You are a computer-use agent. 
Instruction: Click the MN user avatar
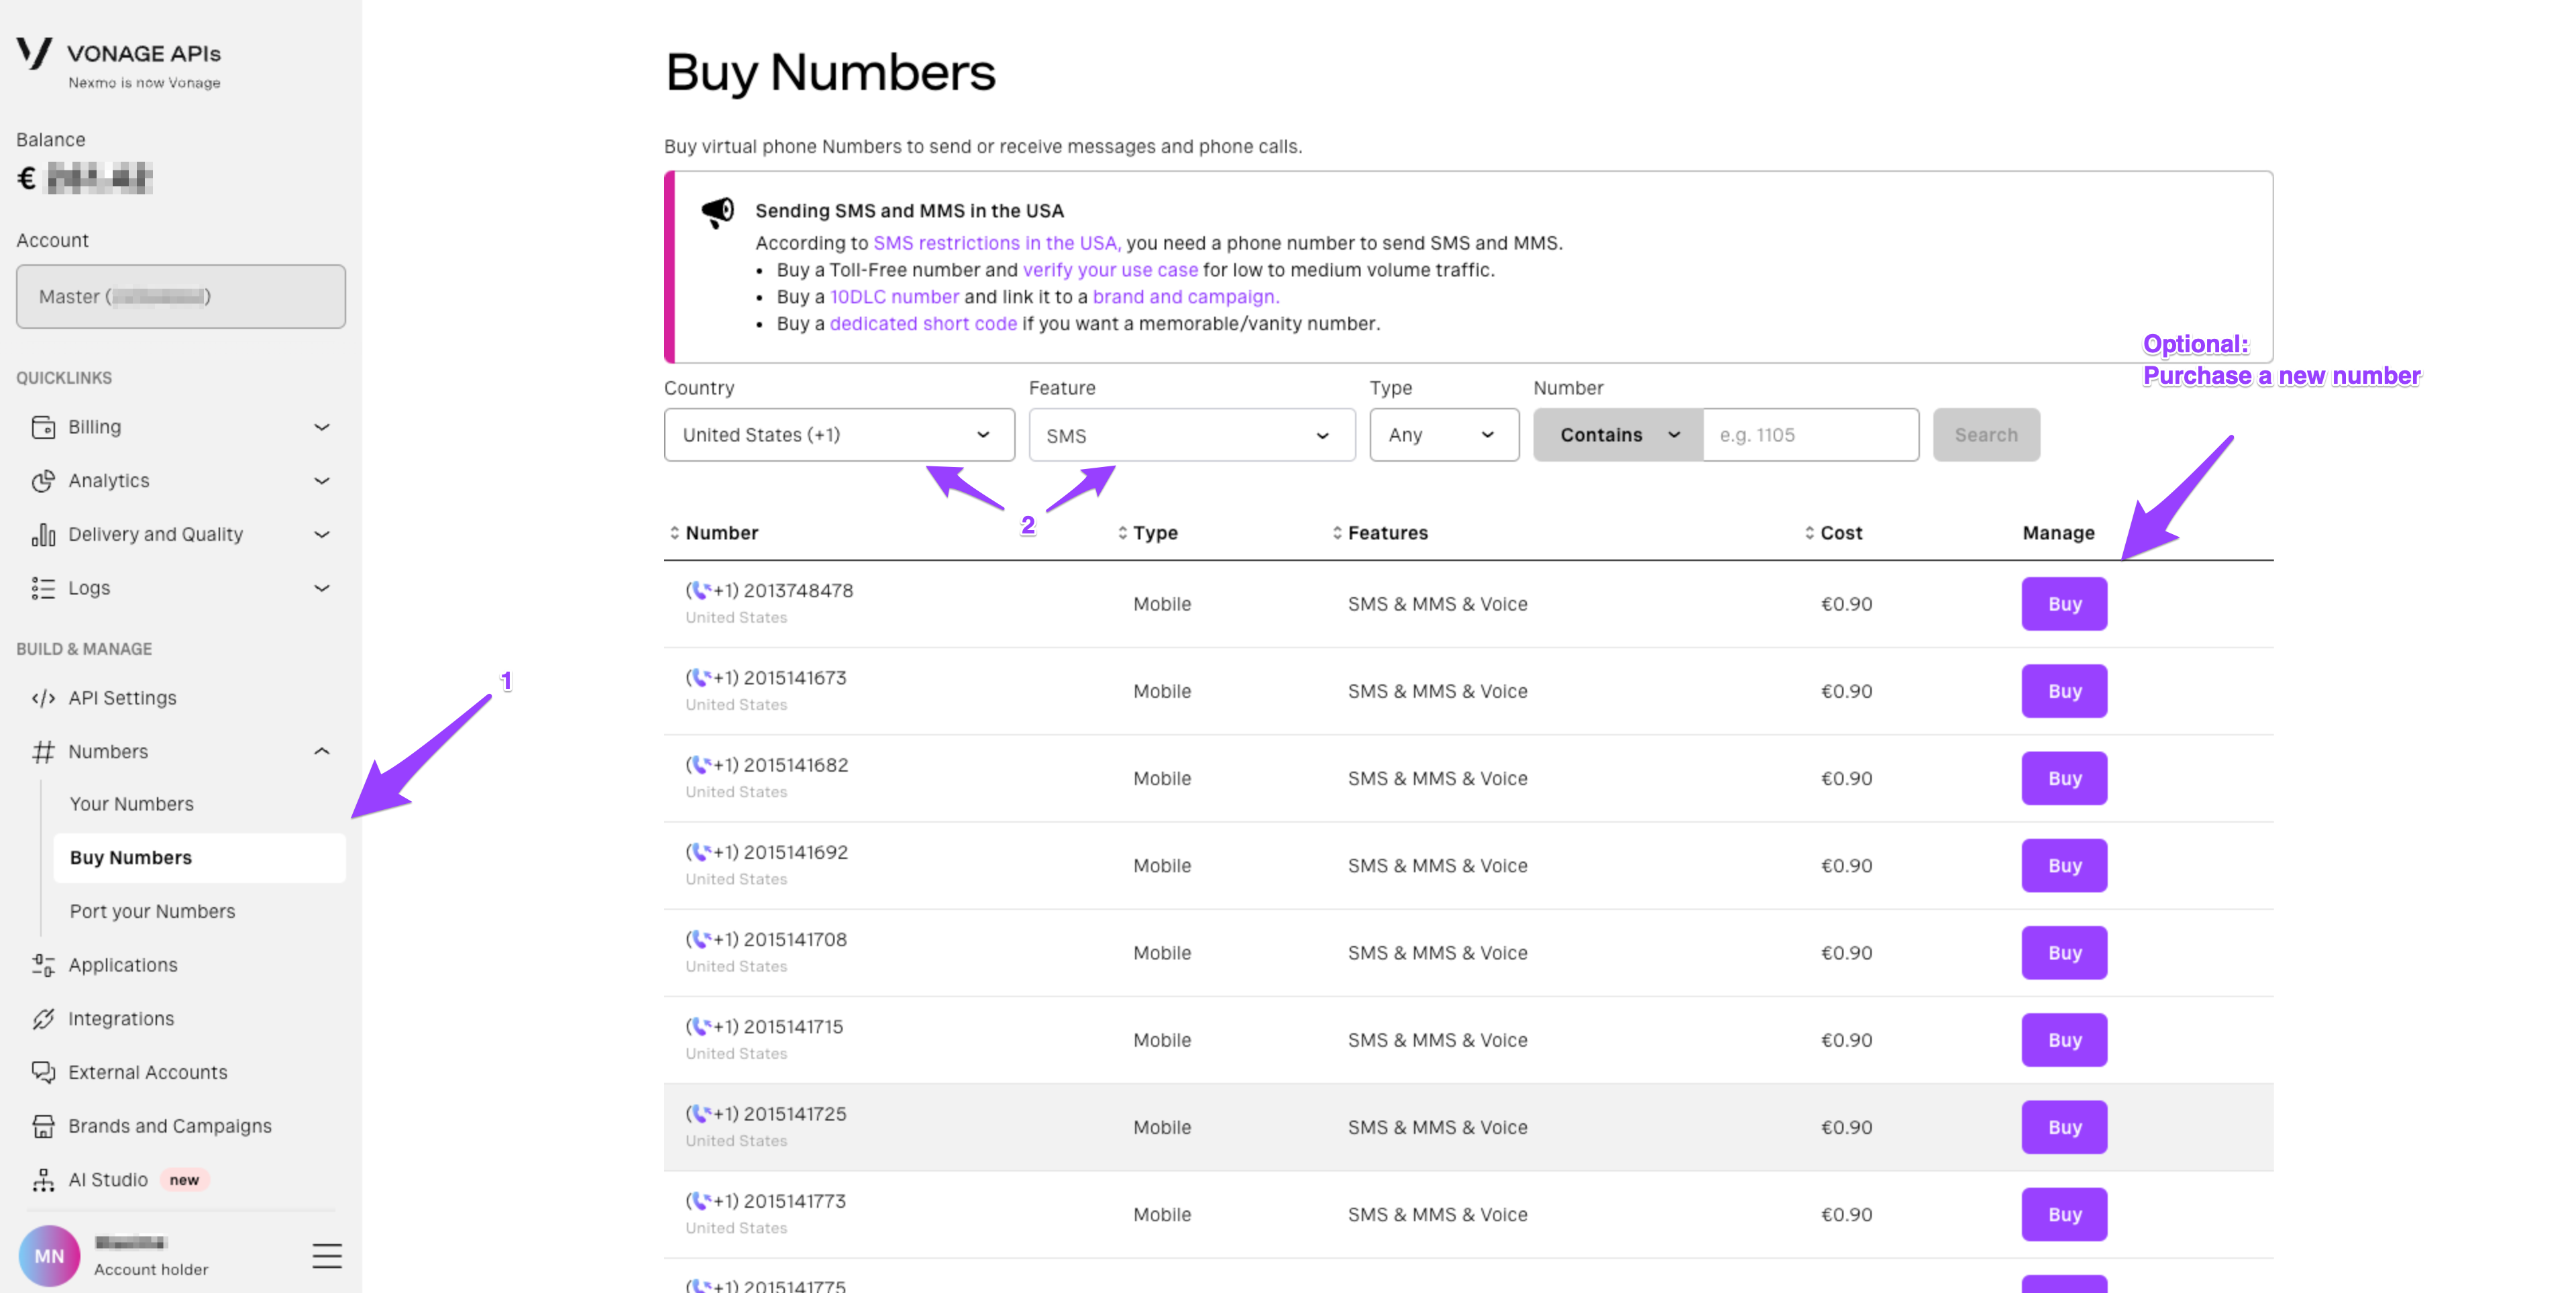49,1256
